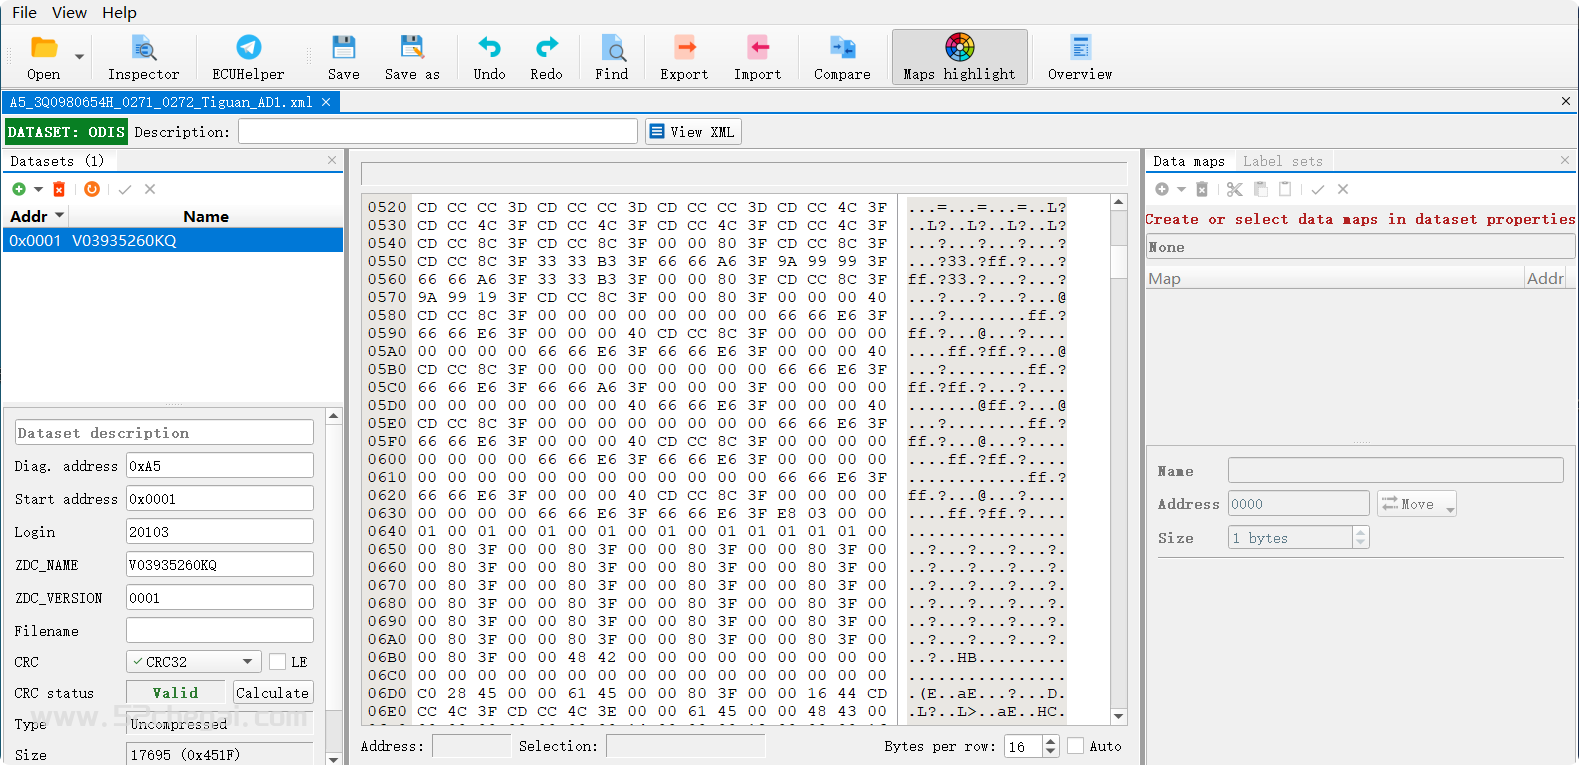Delete the dataset with the red trash icon

click(59, 189)
